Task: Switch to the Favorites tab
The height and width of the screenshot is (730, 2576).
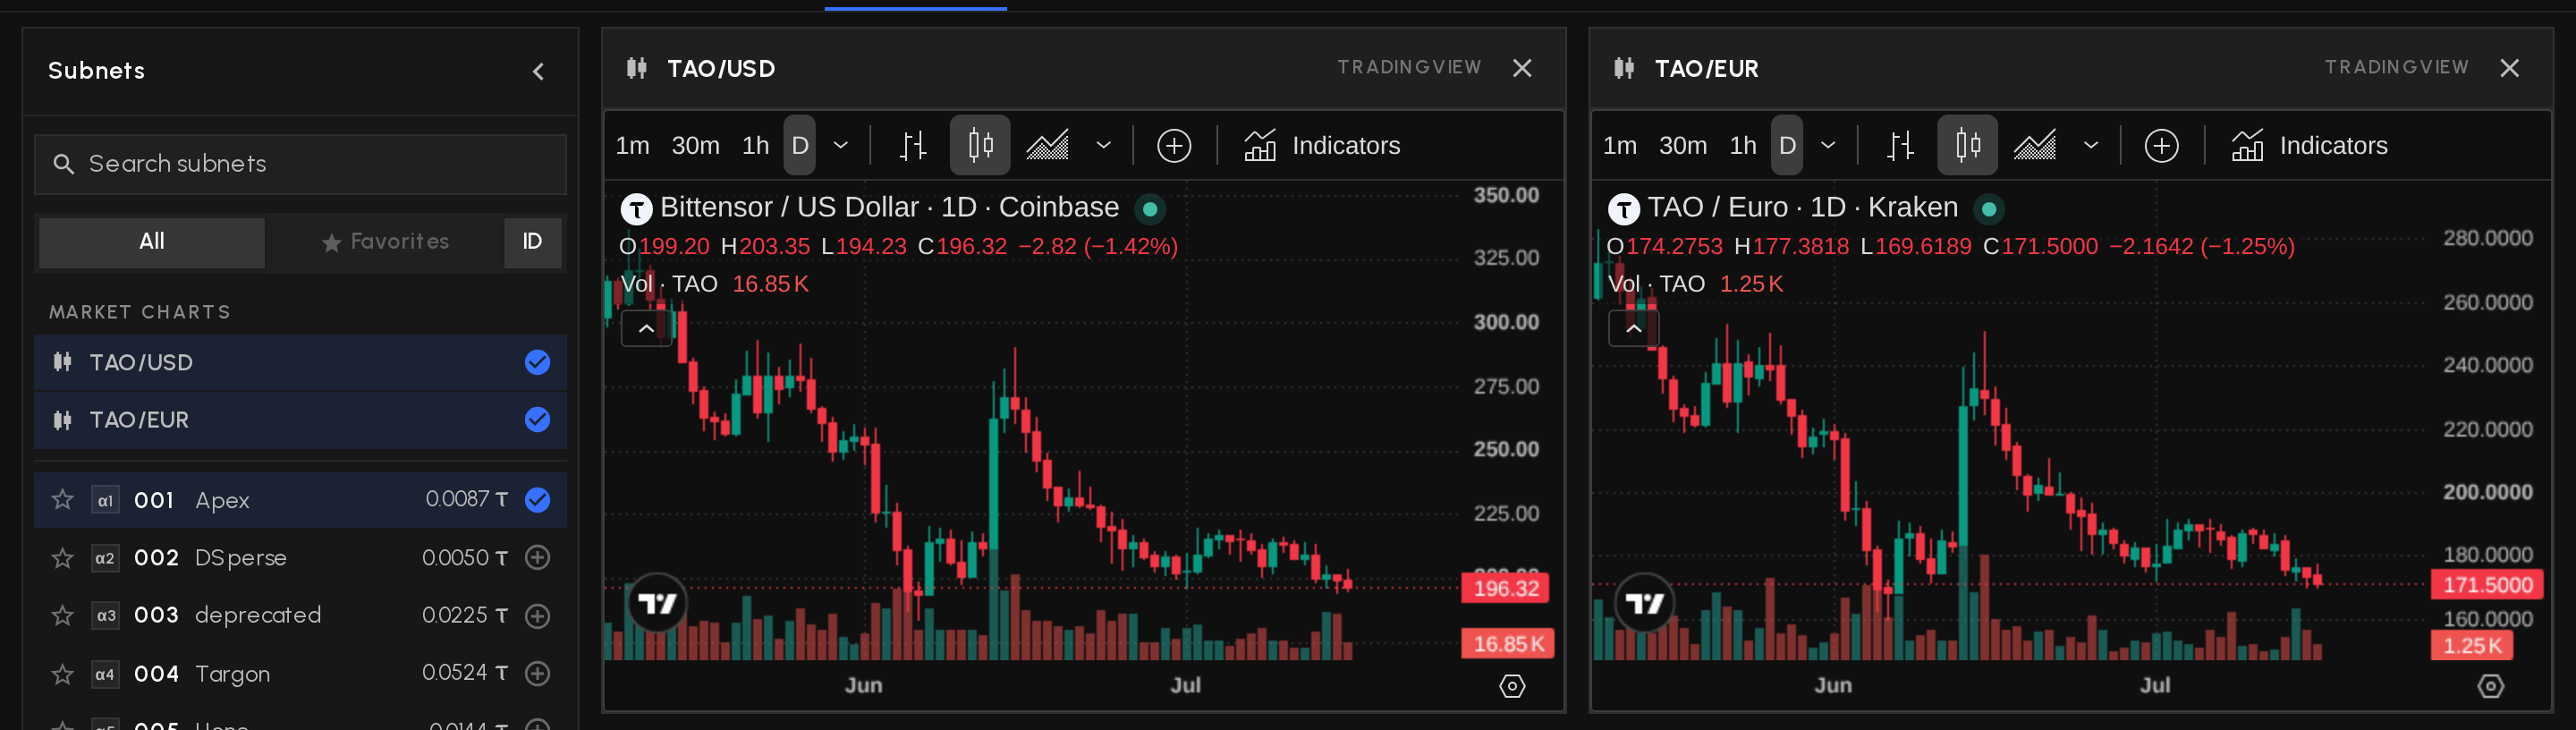Action: (x=385, y=242)
